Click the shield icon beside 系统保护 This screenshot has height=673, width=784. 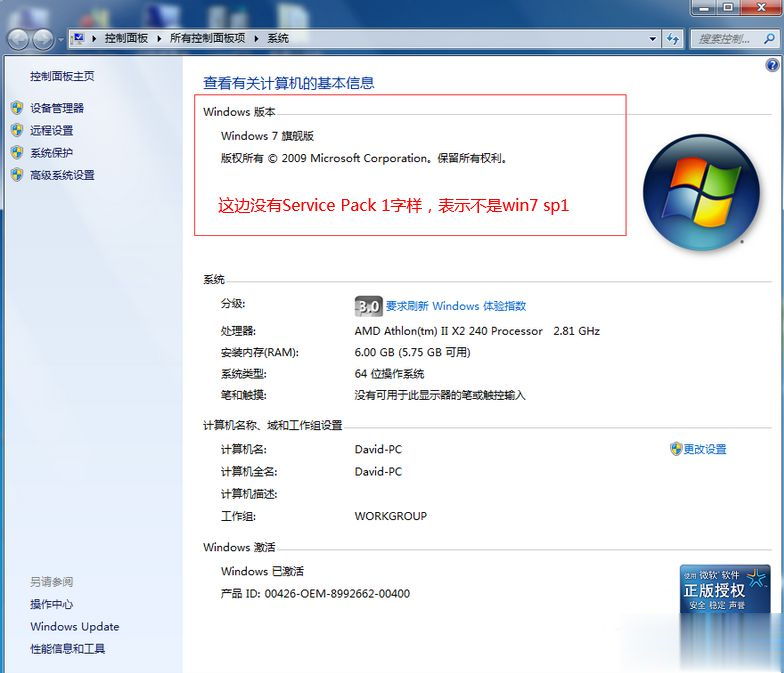tap(17, 152)
